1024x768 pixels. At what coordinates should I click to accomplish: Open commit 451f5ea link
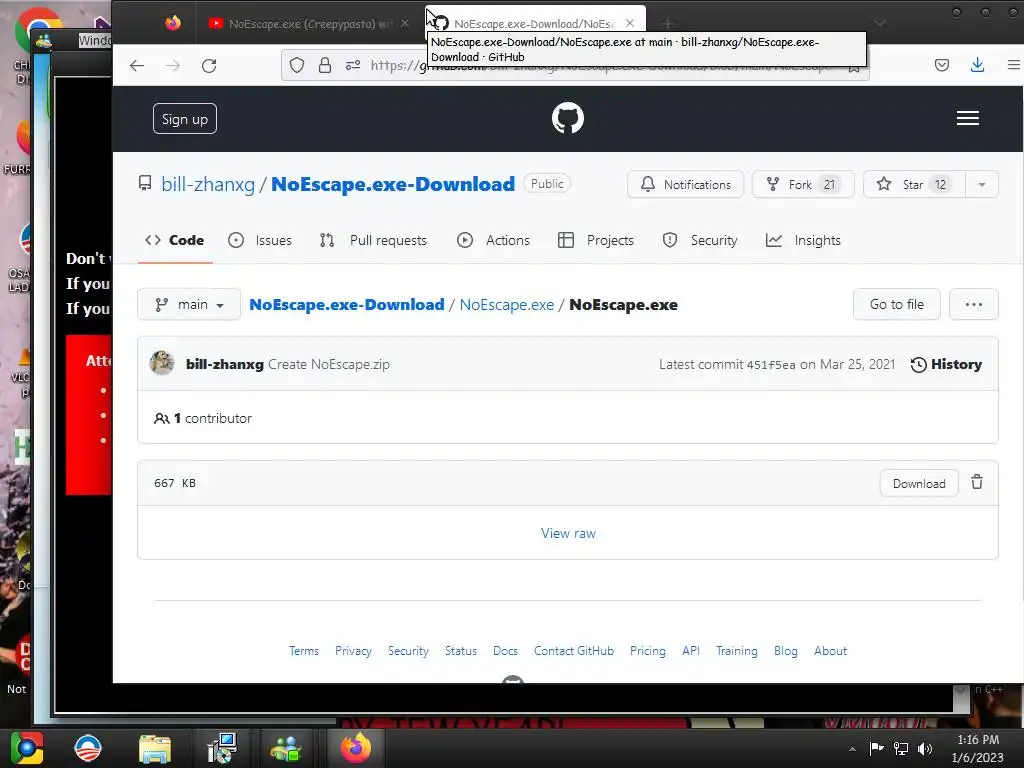pyautogui.click(x=771, y=364)
